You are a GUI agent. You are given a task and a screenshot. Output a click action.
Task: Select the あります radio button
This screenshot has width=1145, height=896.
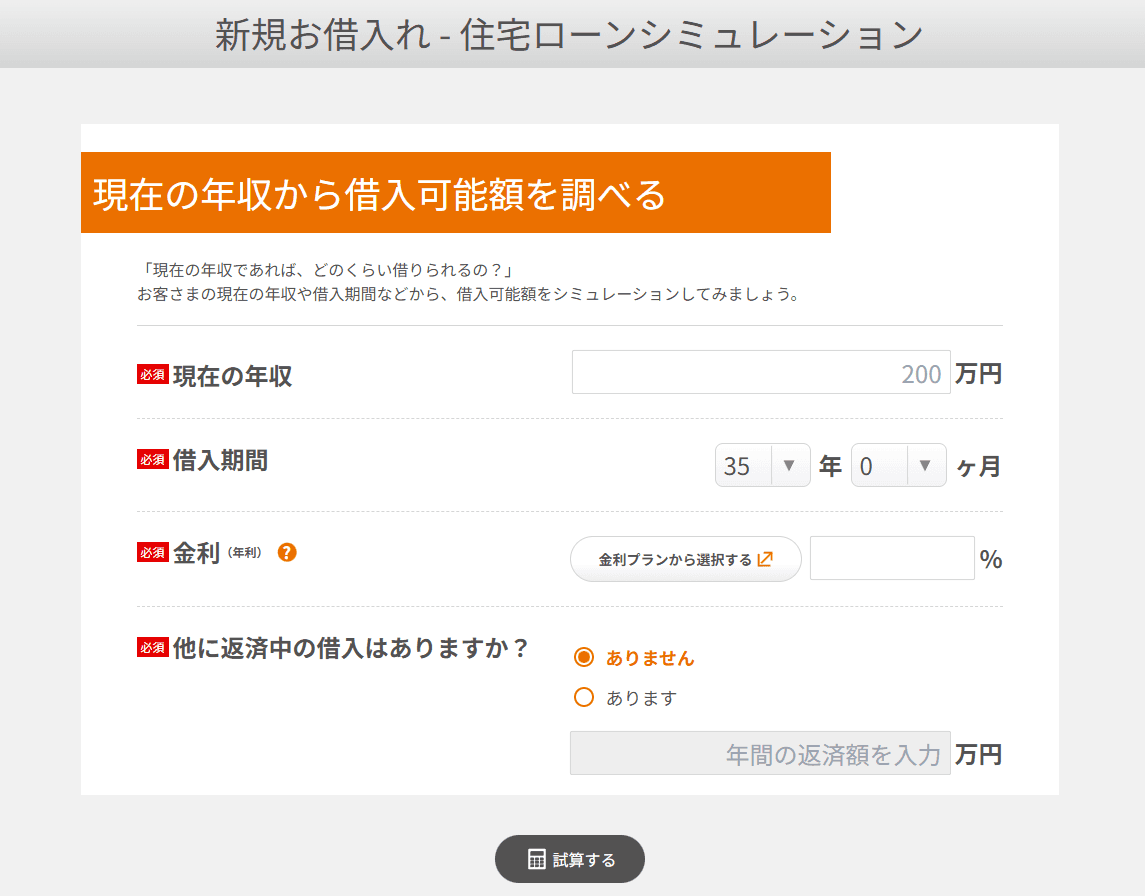point(583,697)
